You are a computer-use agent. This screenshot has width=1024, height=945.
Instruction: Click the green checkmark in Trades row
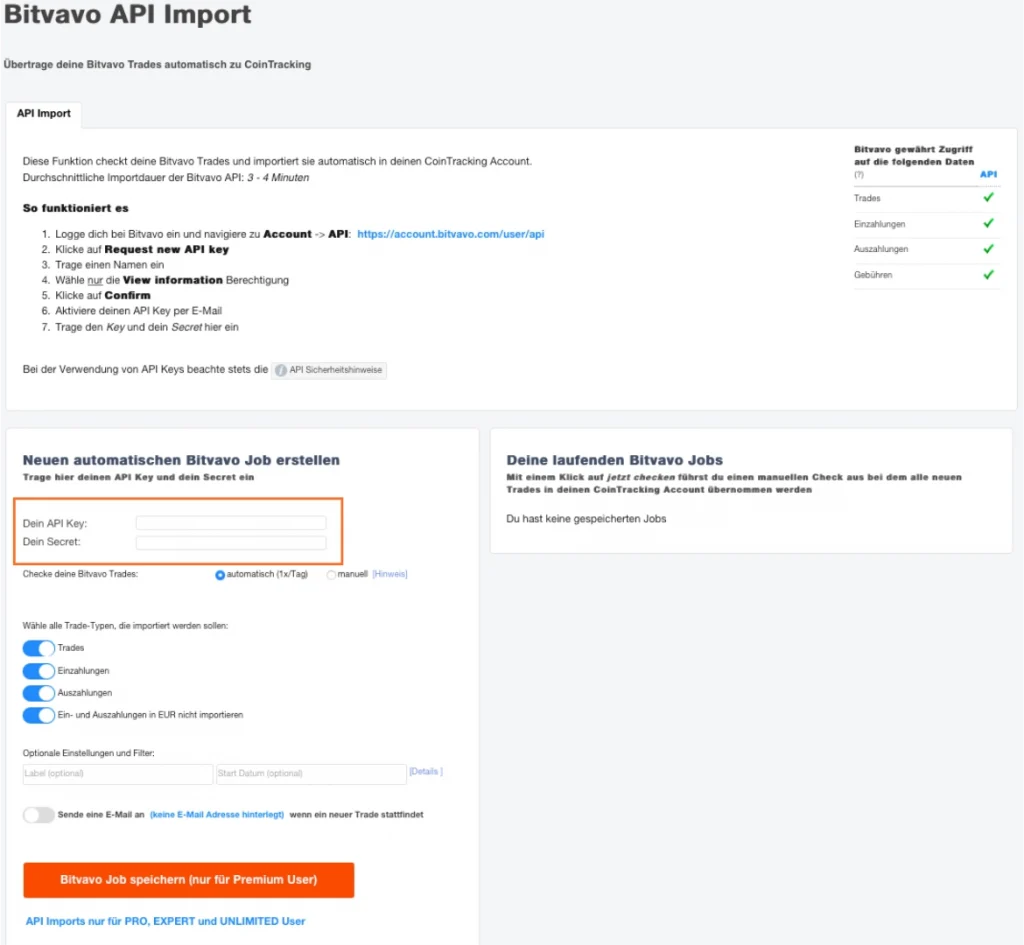click(988, 198)
